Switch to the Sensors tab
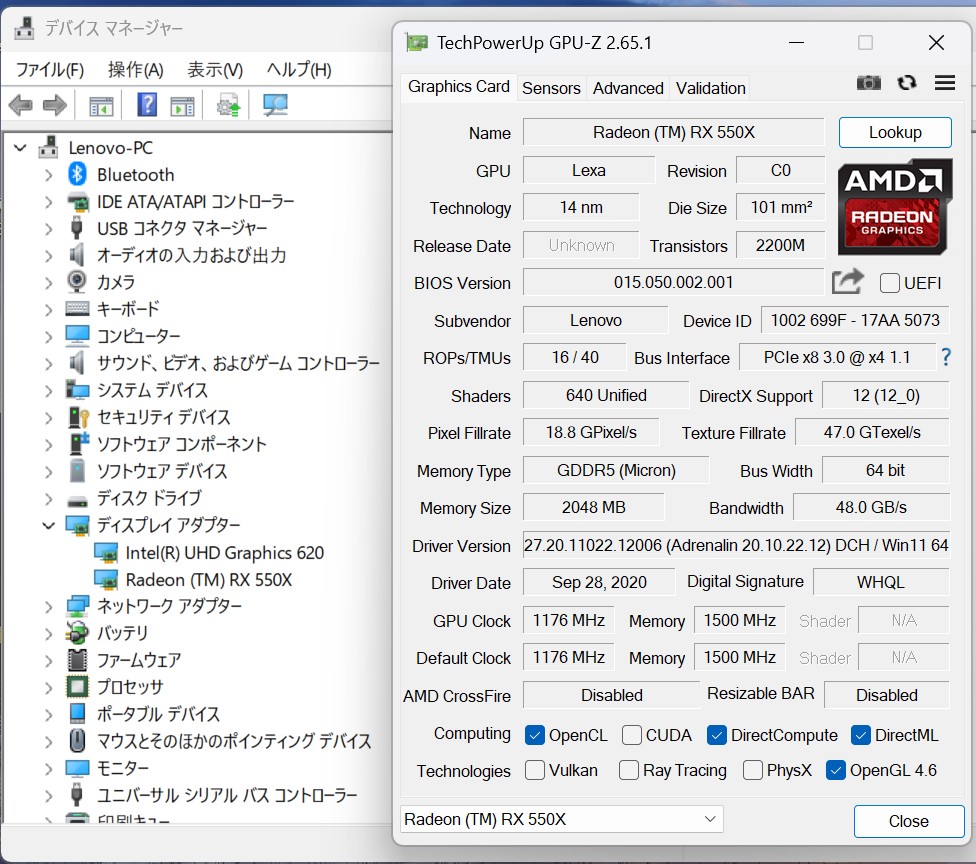 coord(551,88)
